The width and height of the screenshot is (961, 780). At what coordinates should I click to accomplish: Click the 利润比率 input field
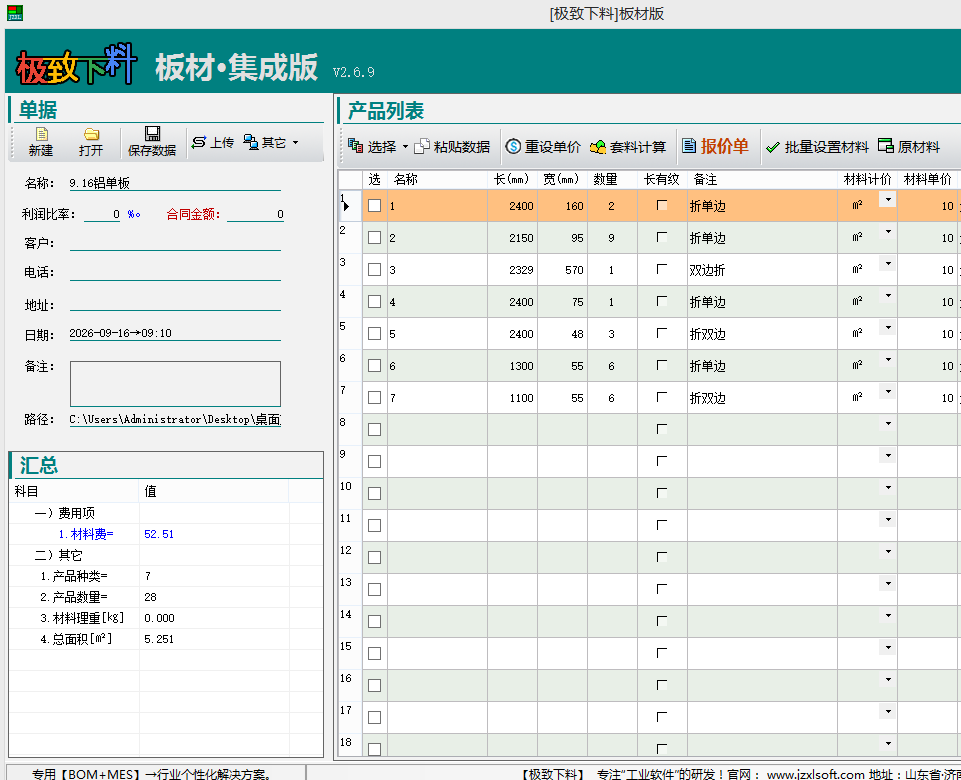[102, 214]
